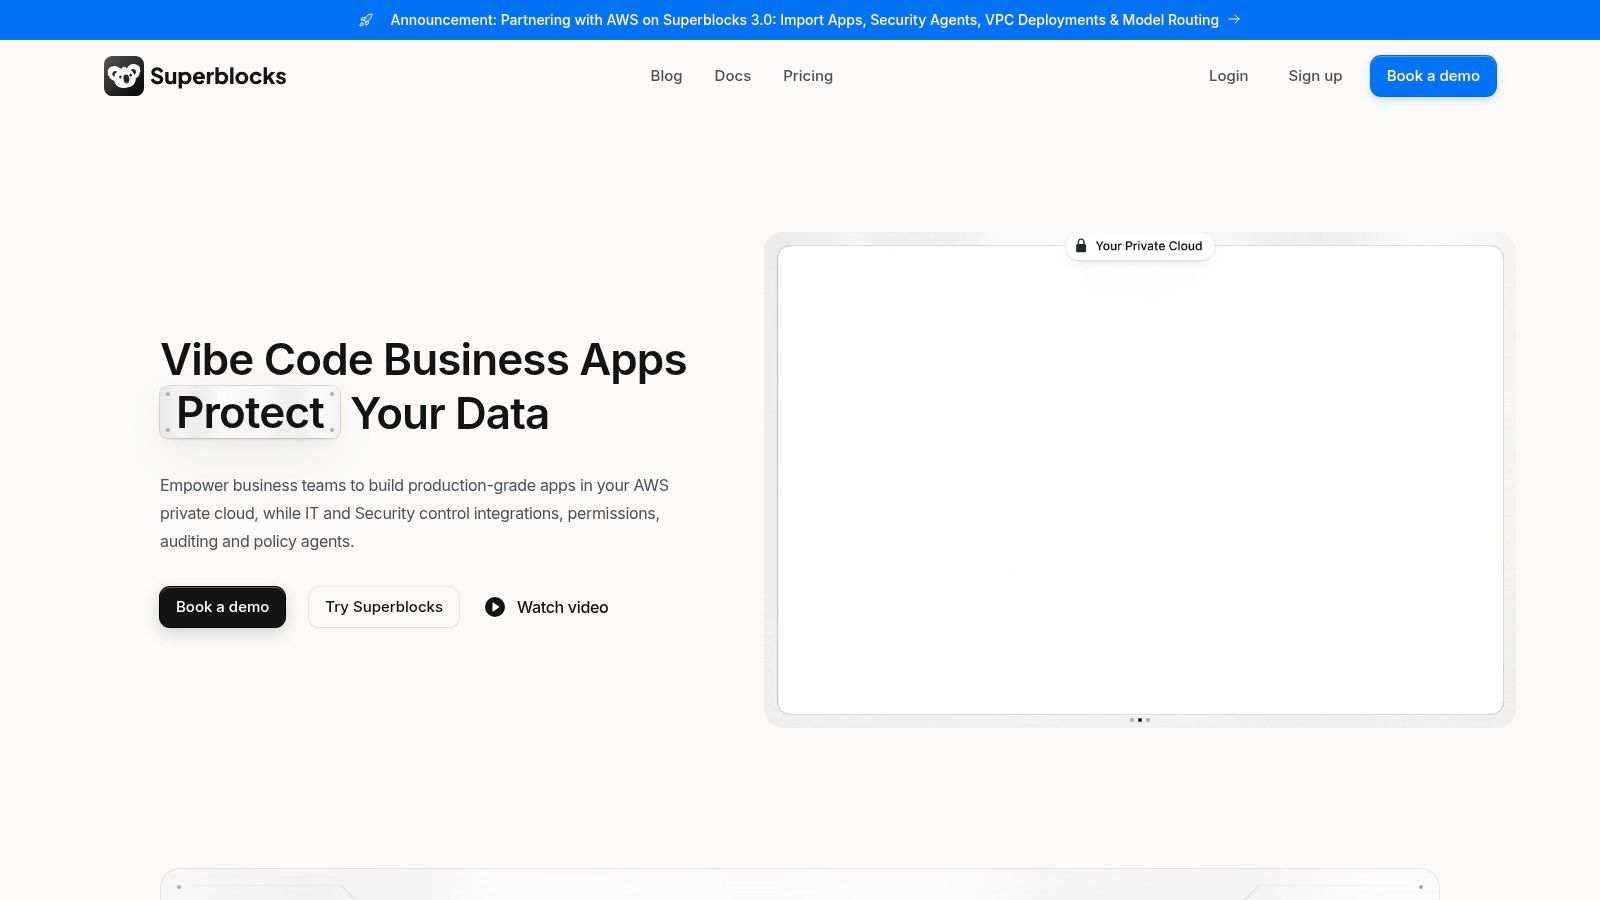The height and width of the screenshot is (900, 1600).
Task: Click the play icon beside Watch video
Action: tap(495, 607)
